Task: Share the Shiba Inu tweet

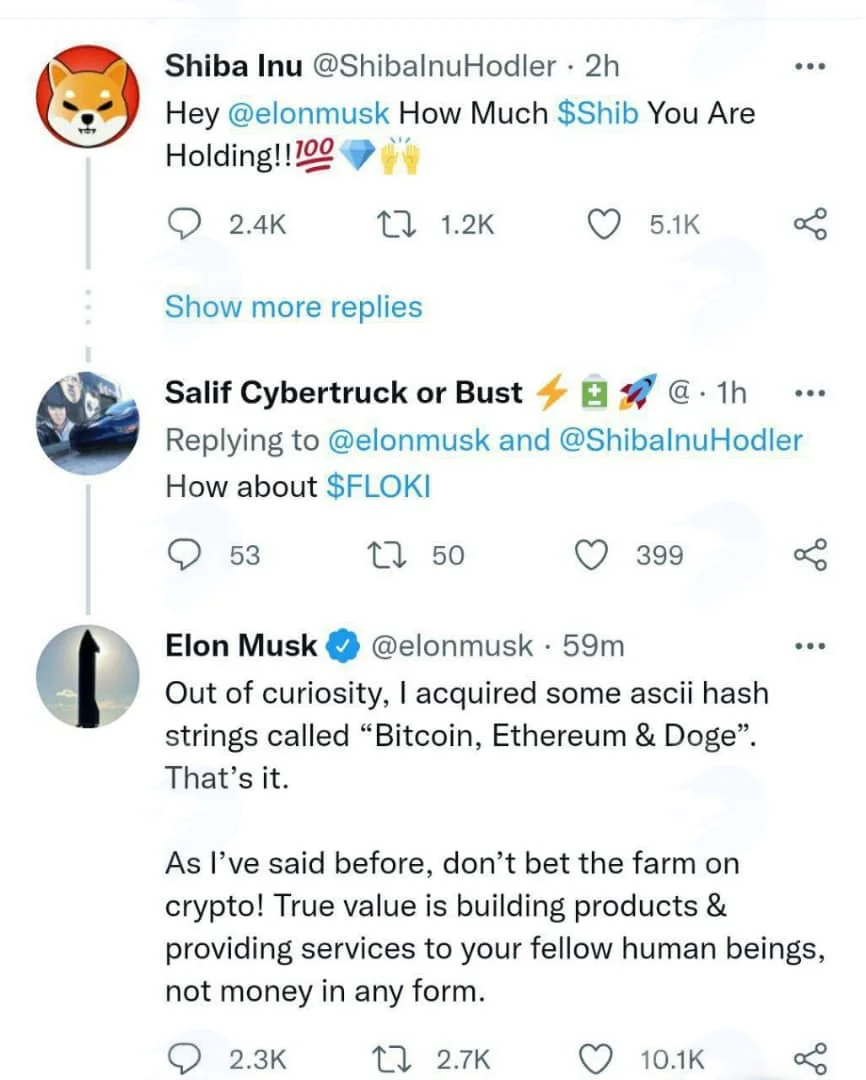Action: (810, 224)
